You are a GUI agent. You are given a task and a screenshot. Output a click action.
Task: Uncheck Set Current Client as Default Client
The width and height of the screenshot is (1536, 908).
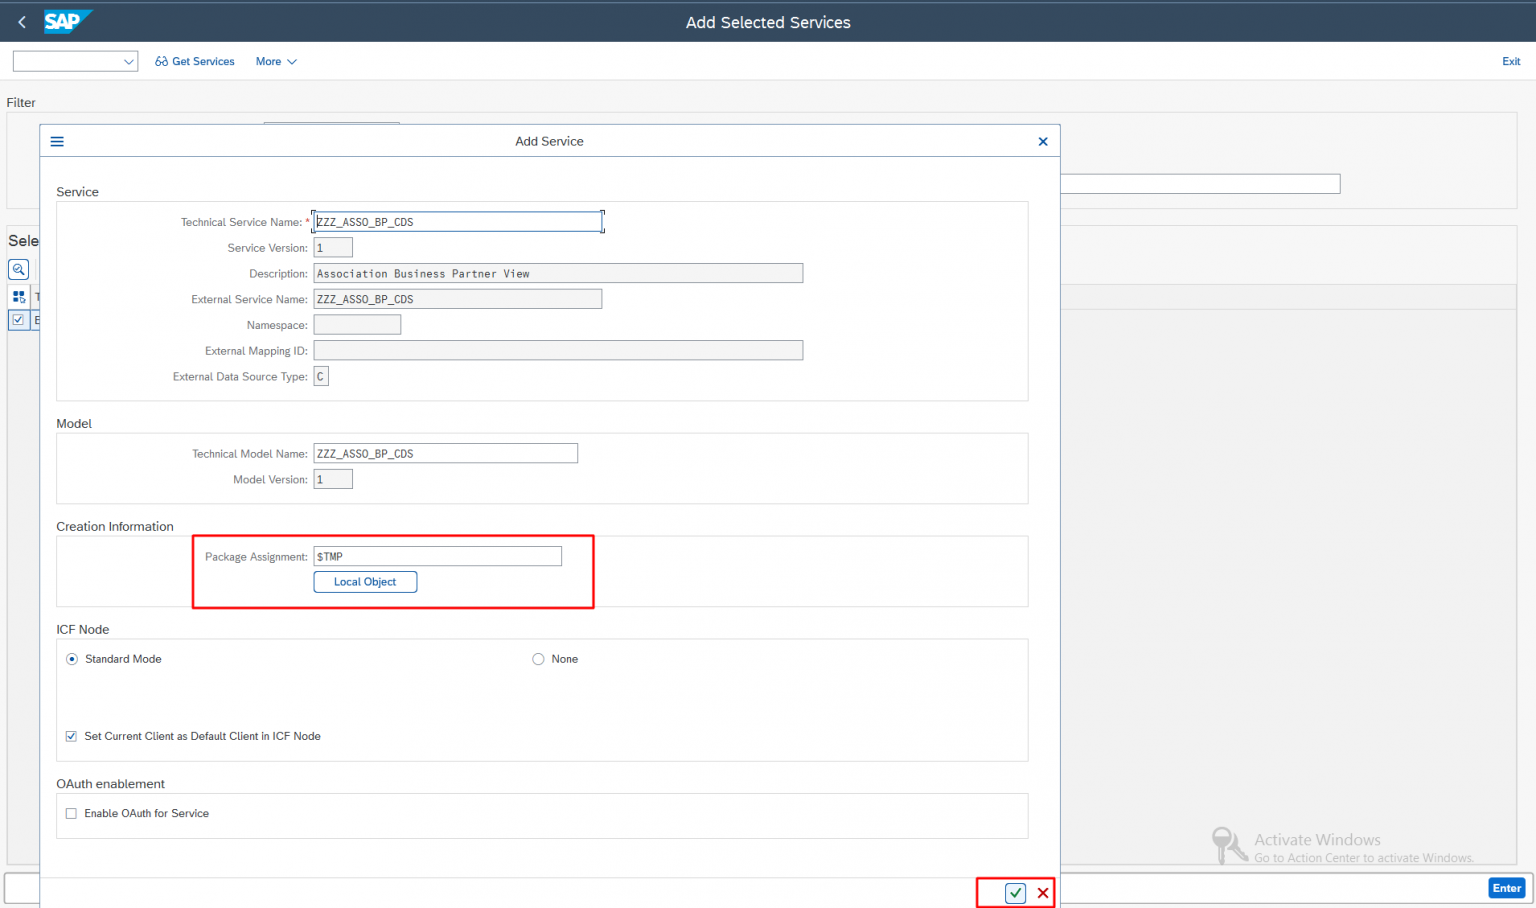coord(71,736)
